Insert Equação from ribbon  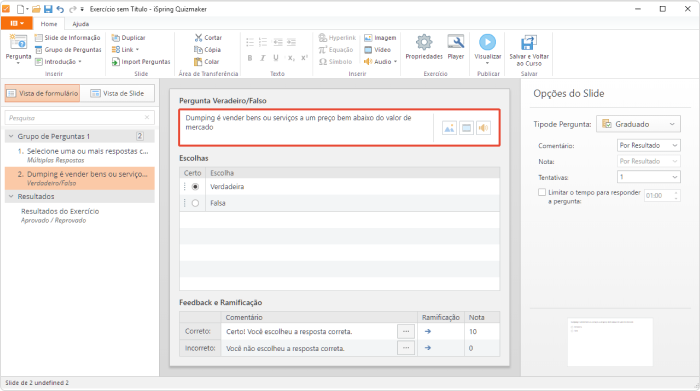pyautogui.click(x=336, y=50)
